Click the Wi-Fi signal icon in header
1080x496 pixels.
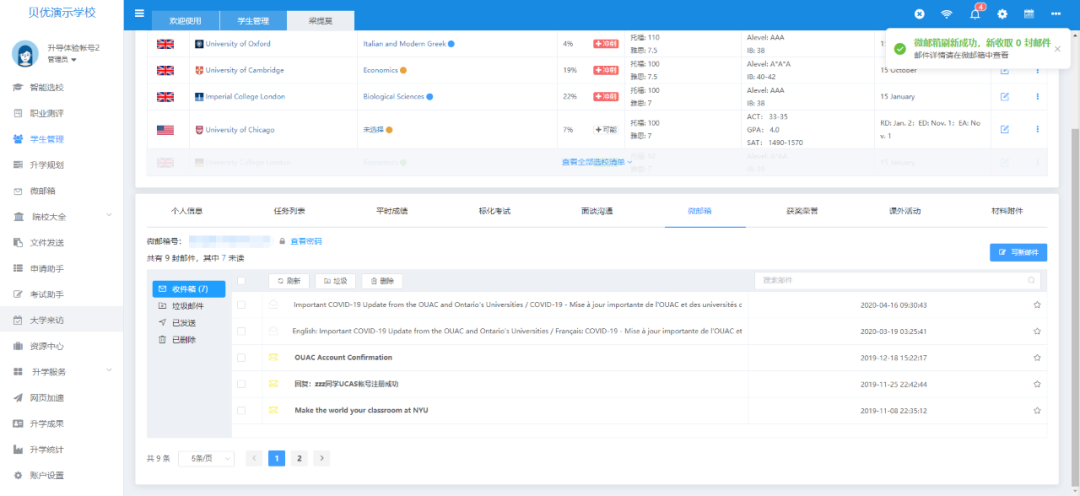[947, 13]
